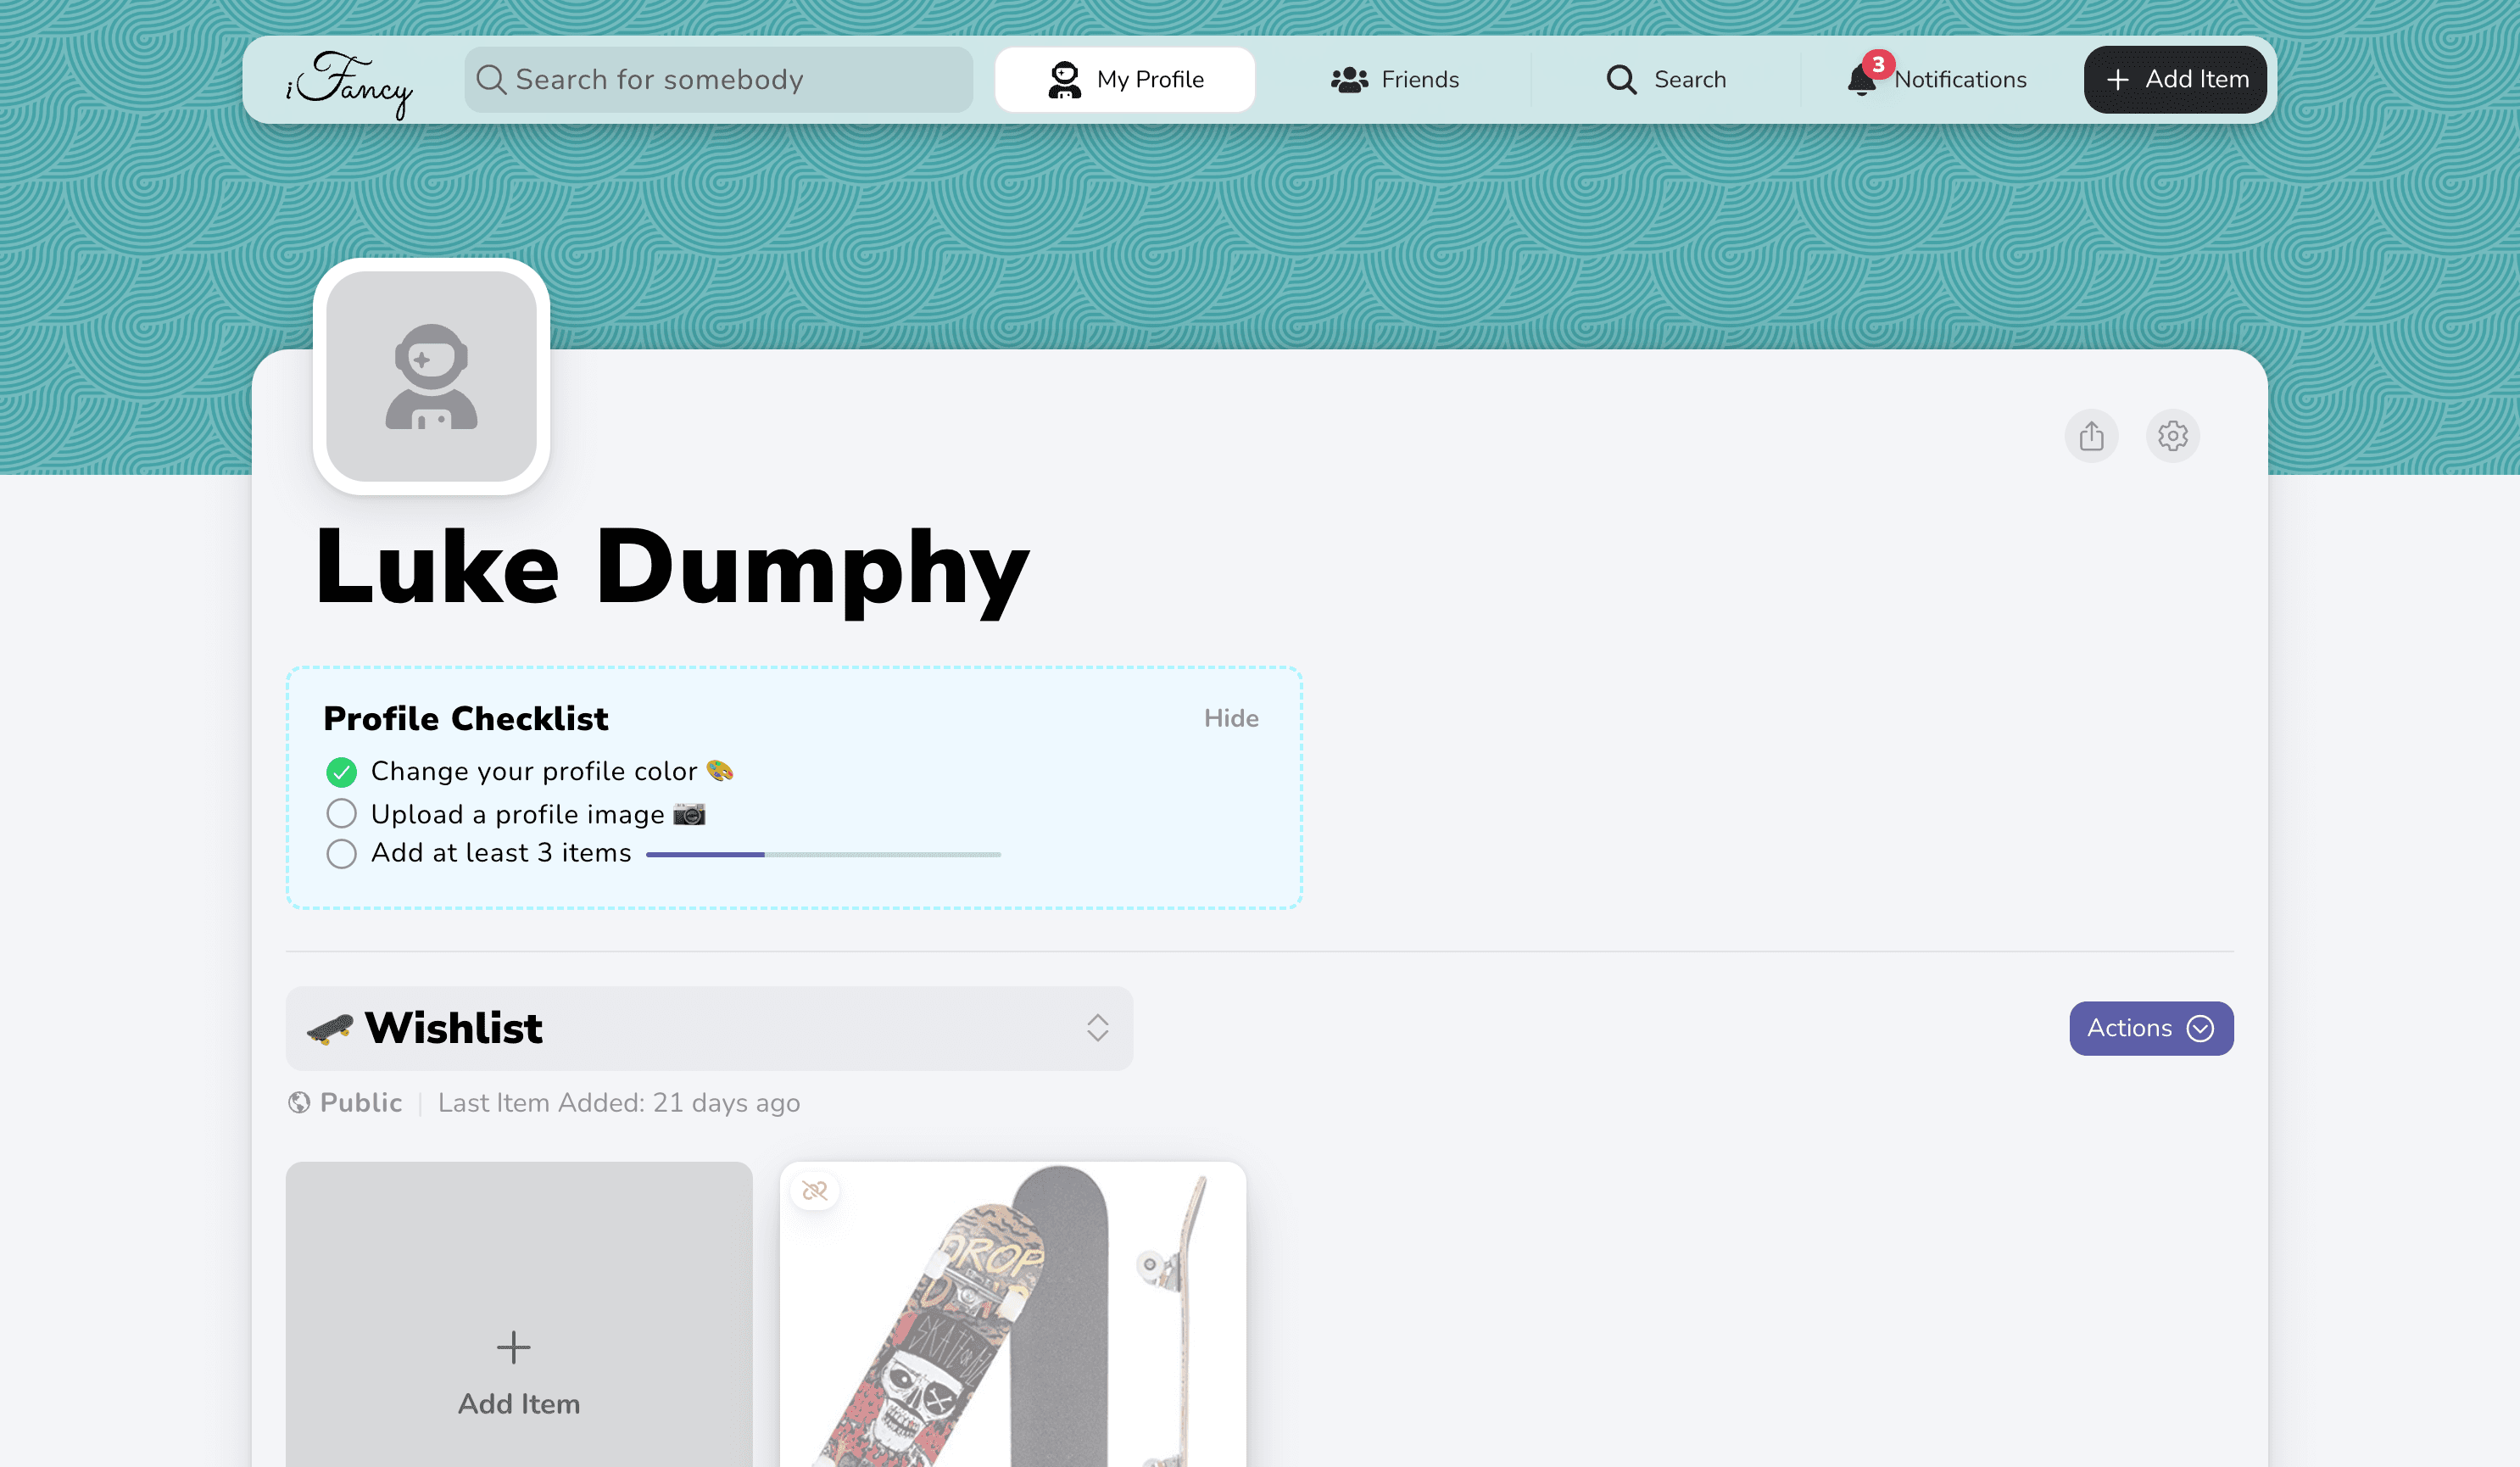Click the astronaut profile avatar placeholder
This screenshot has height=1467, width=2520.
pos(431,376)
